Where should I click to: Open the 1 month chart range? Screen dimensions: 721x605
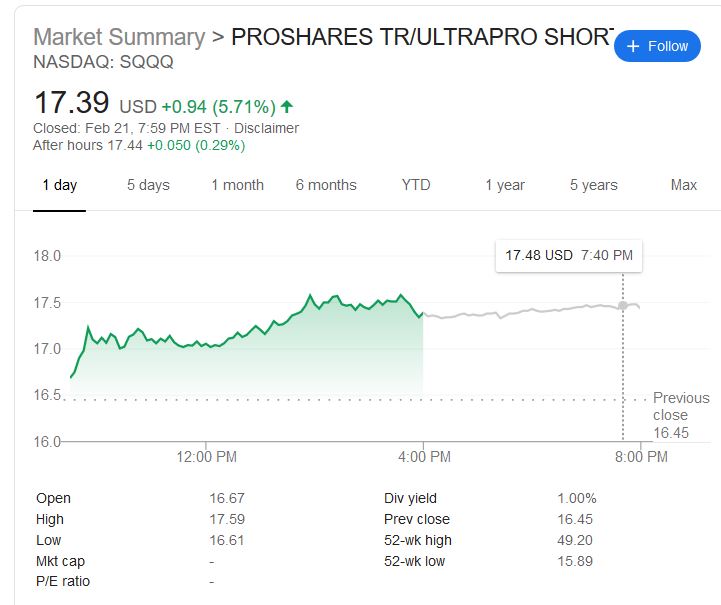click(x=237, y=185)
